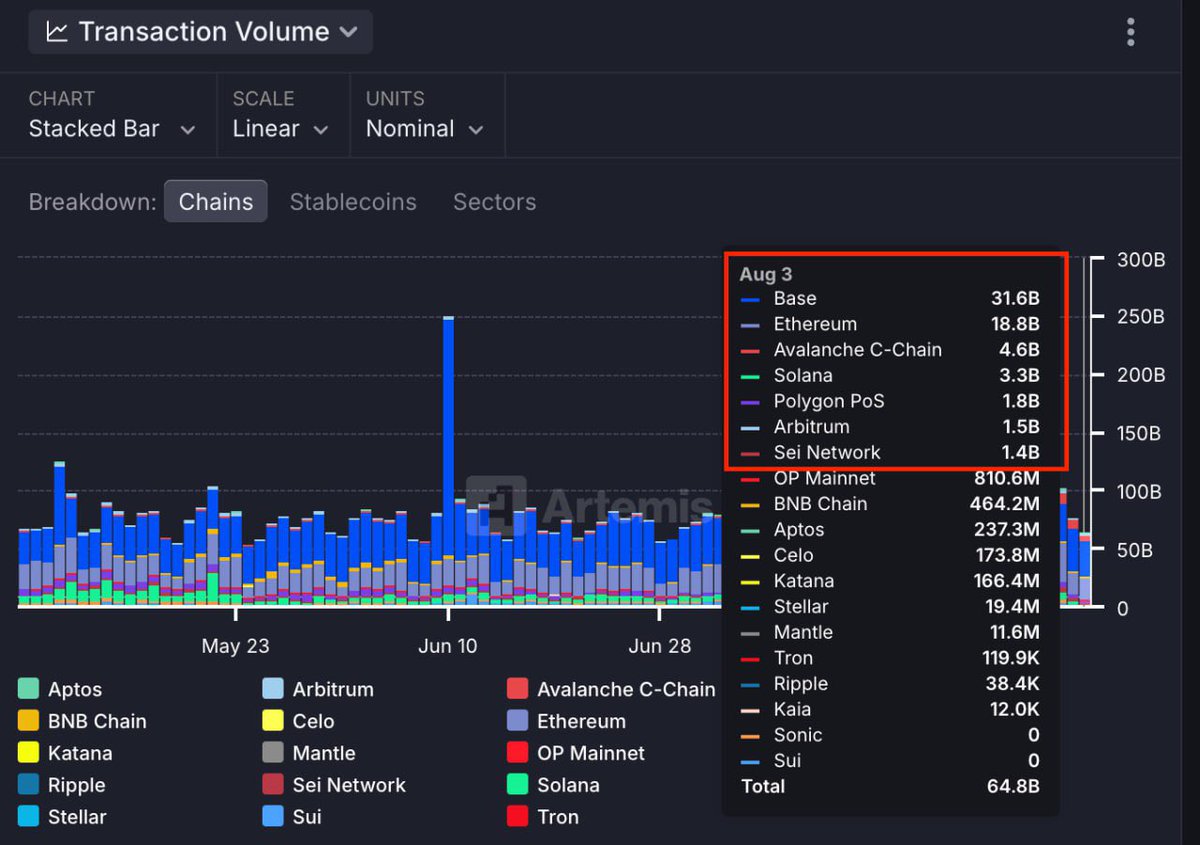Click the BNB Chain 464.2M tooltip row
This screenshot has width=1200, height=845.
pyautogui.click(x=890, y=504)
